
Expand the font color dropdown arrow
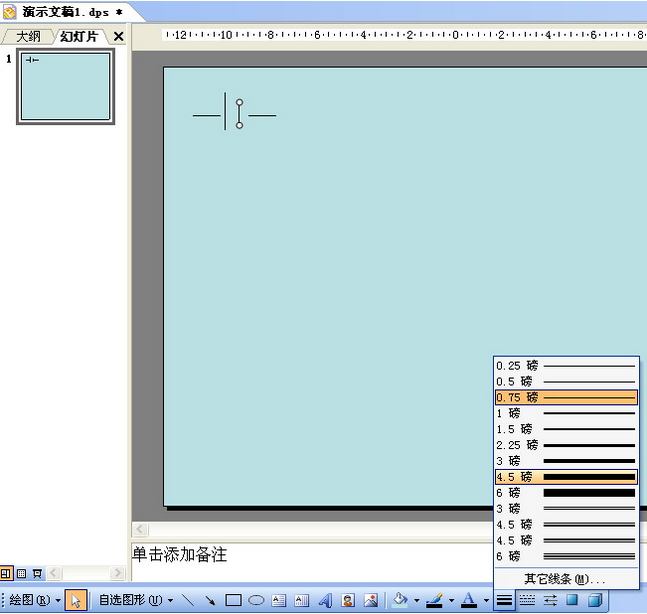(486, 600)
